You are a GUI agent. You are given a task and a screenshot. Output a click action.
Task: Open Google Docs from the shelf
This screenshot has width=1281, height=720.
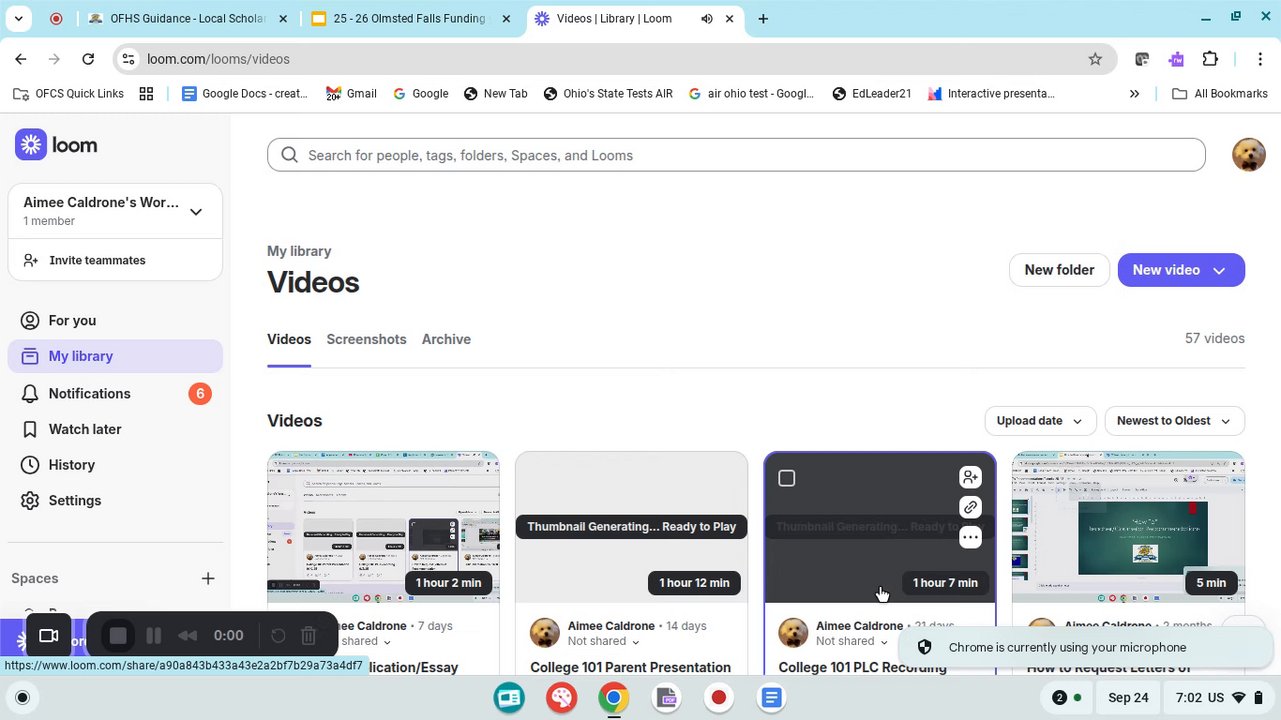(x=771, y=698)
